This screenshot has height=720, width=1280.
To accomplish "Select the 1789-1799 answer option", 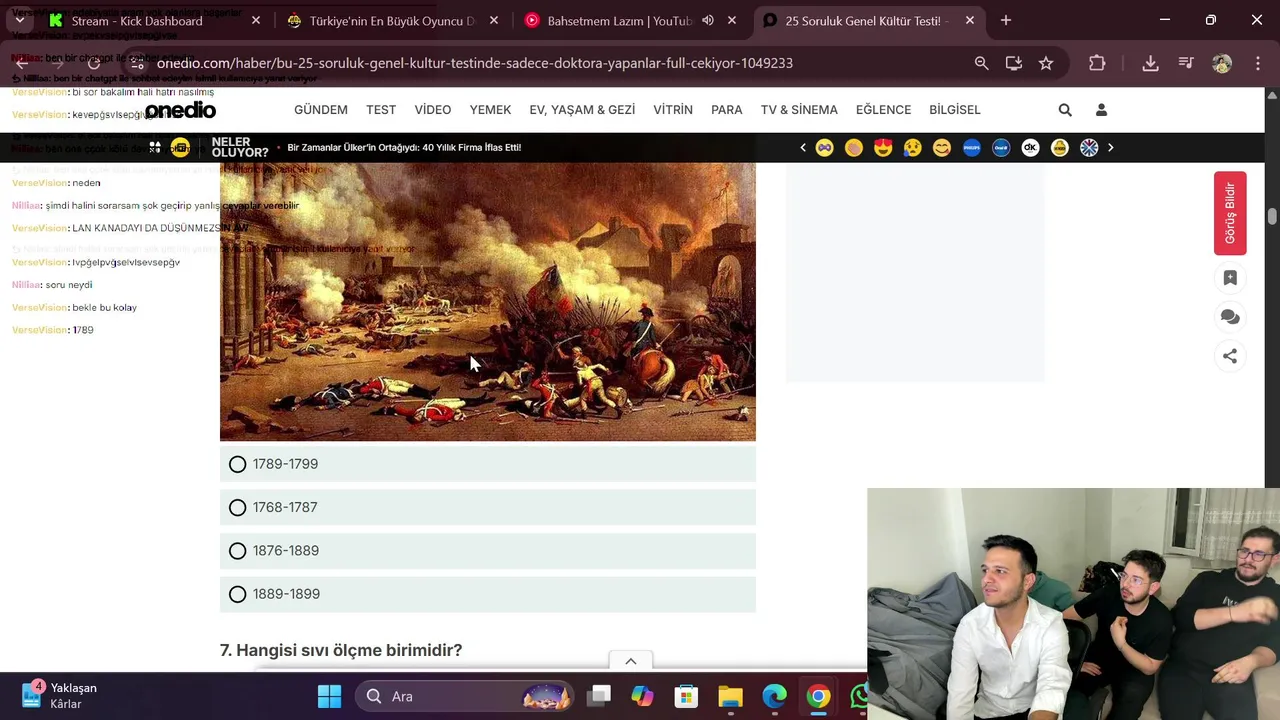I will point(487,464).
